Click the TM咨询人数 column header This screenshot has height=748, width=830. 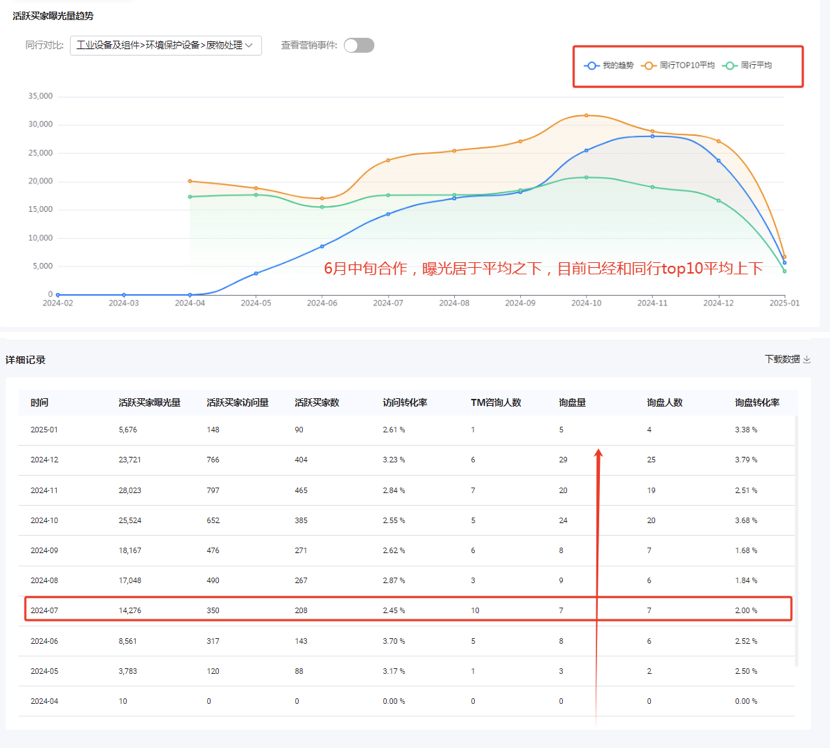(x=496, y=402)
